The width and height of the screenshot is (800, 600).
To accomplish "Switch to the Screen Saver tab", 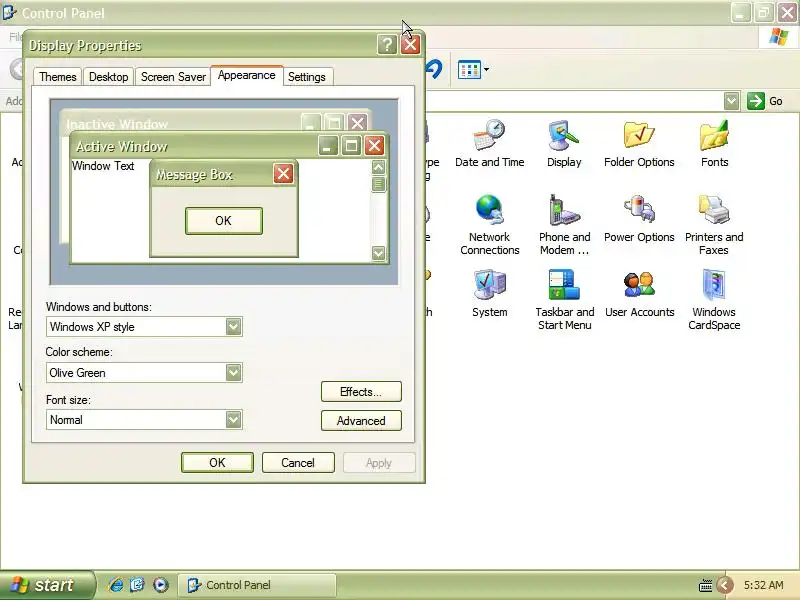I will click(173, 77).
